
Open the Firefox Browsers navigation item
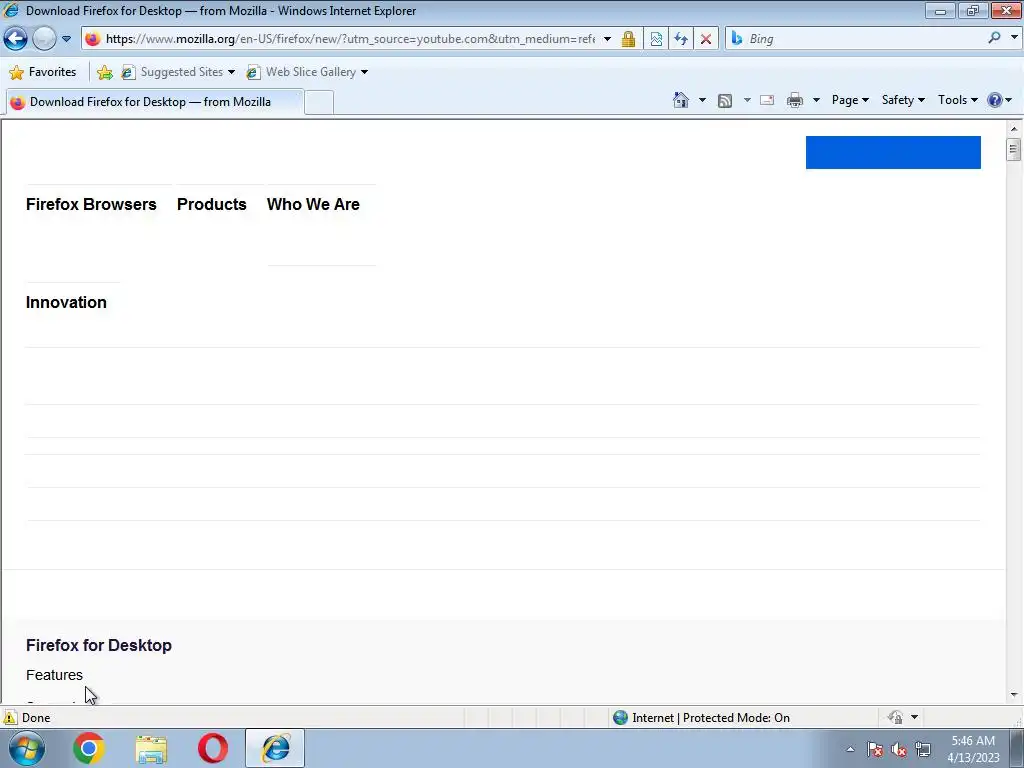pos(91,204)
